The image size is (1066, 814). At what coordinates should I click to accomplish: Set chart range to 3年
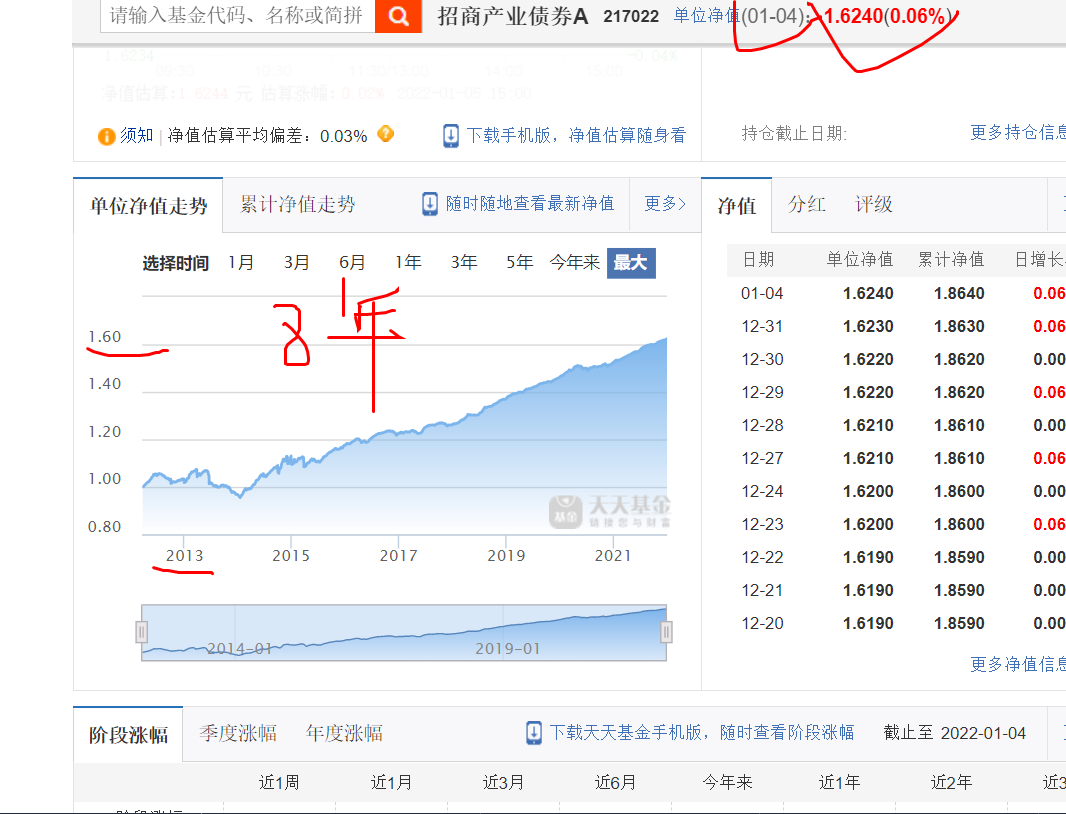(464, 262)
